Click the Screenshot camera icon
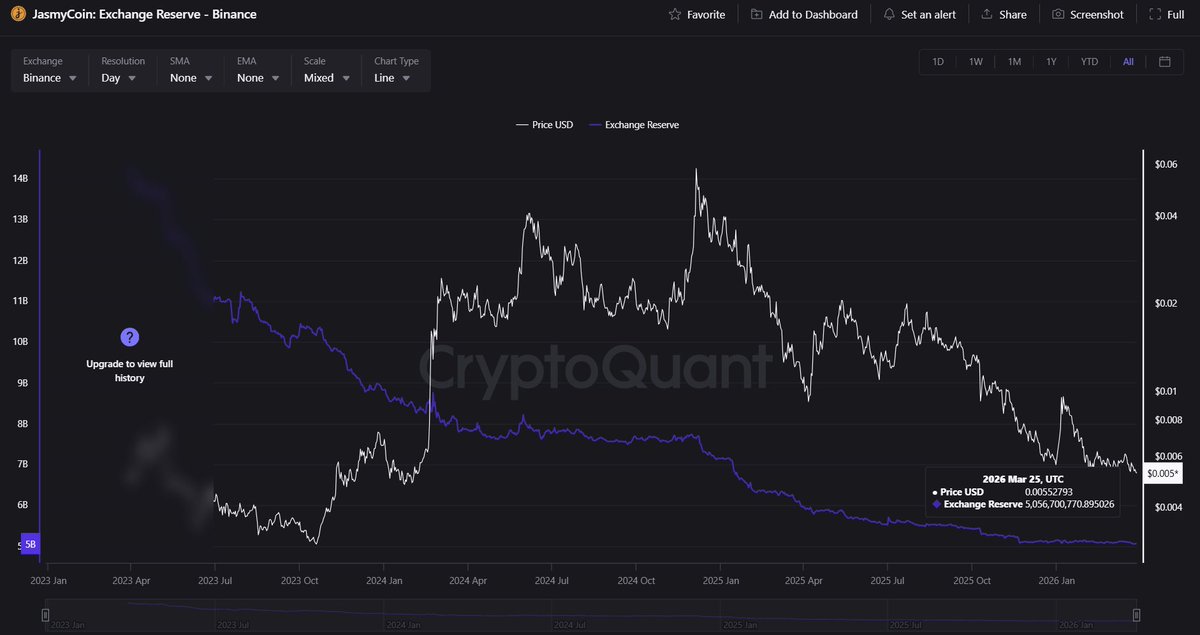Image resolution: width=1200 pixels, height=635 pixels. tap(1058, 15)
